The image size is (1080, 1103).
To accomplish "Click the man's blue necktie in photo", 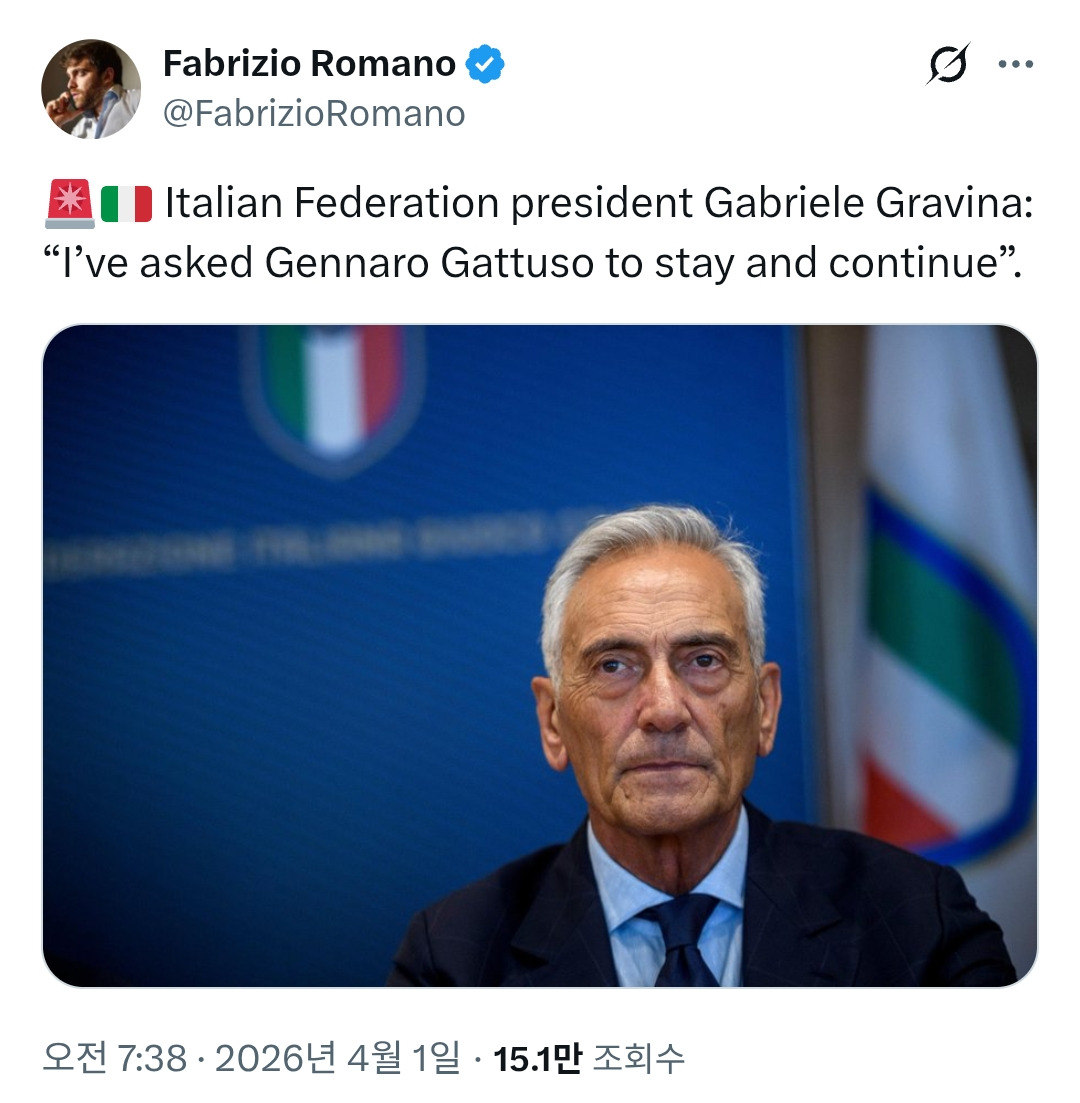I will pos(682,940).
